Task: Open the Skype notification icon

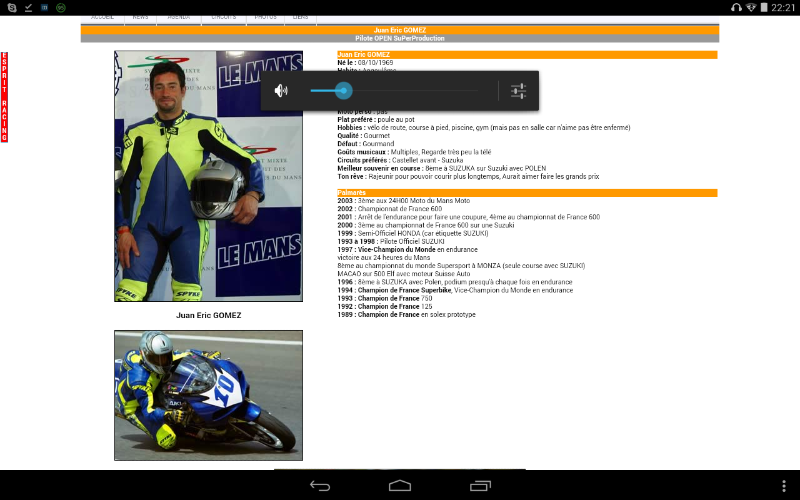Action: click(12, 8)
